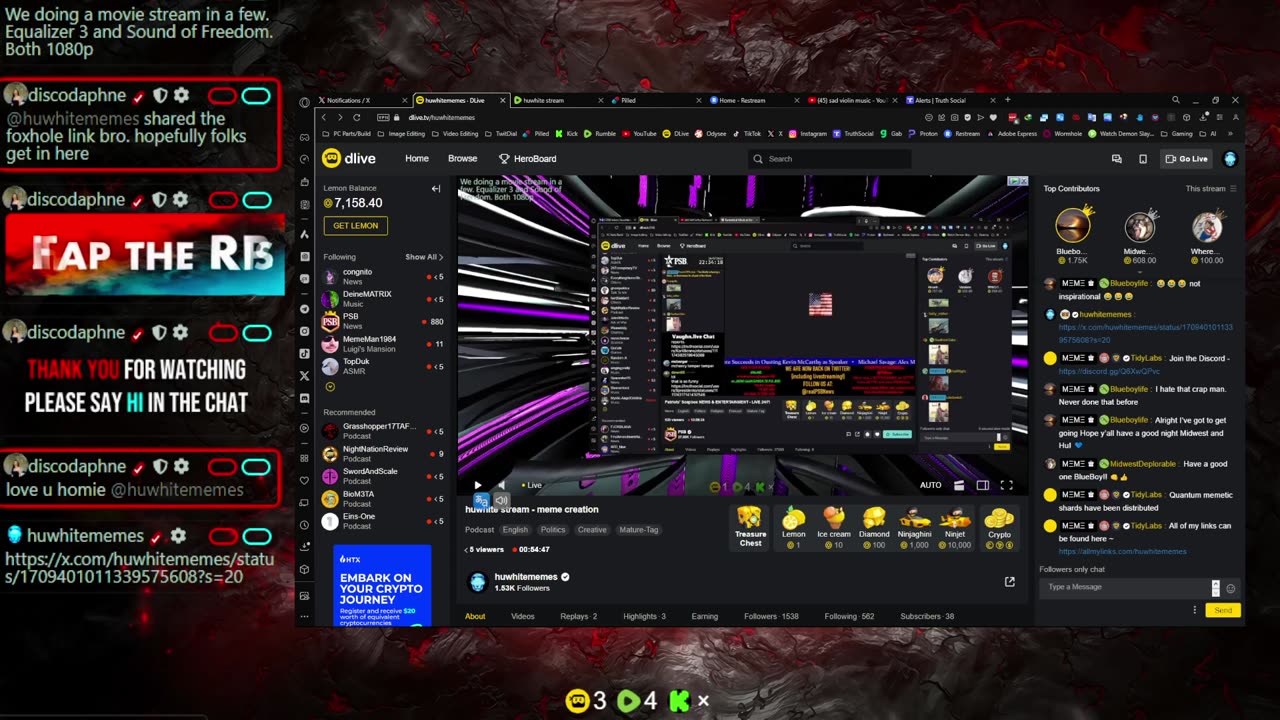This screenshot has width=1280, height=720.
Task: Send a Ninjaghini gift
Action: tap(914, 527)
